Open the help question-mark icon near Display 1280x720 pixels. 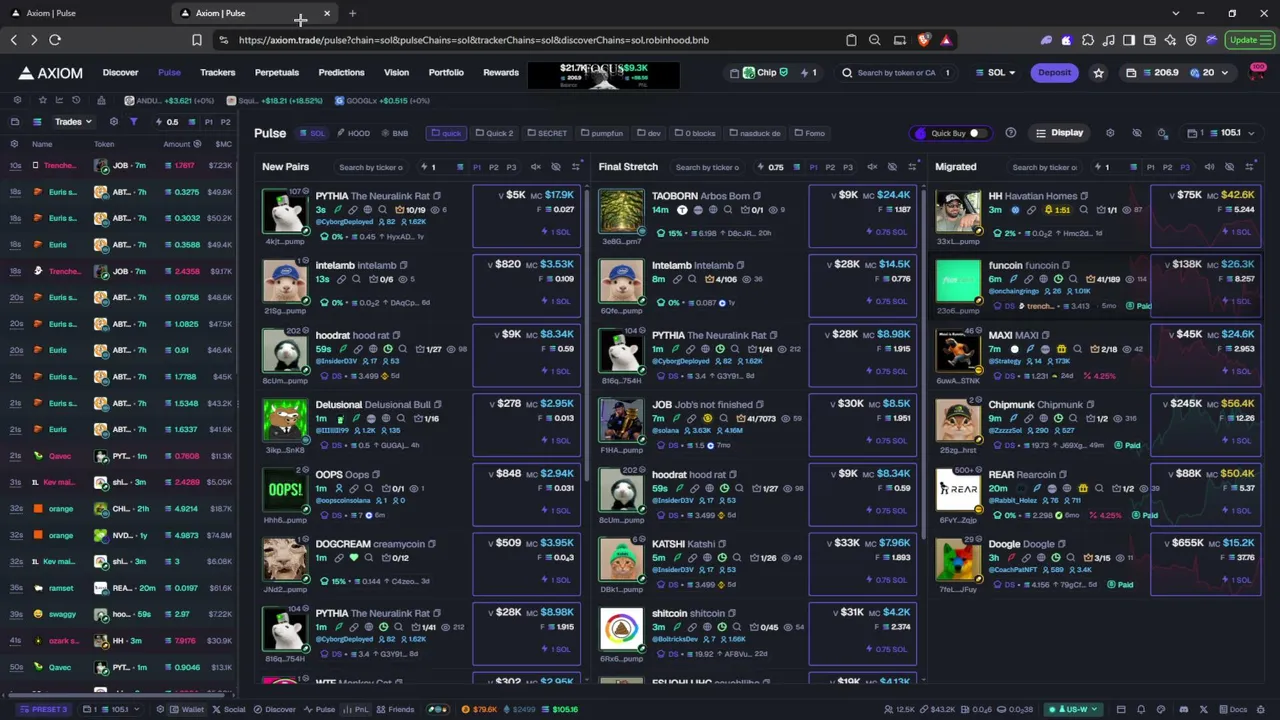1010,133
